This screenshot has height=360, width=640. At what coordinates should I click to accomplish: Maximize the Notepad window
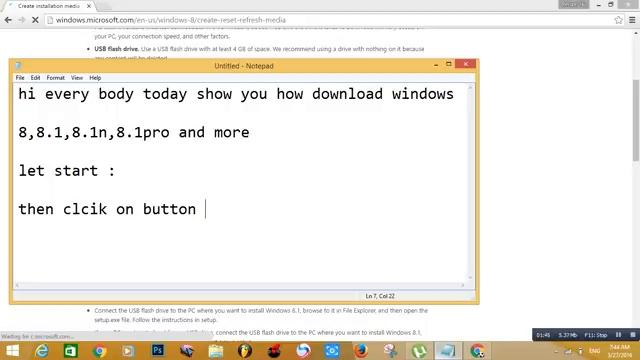click(449, 64)
